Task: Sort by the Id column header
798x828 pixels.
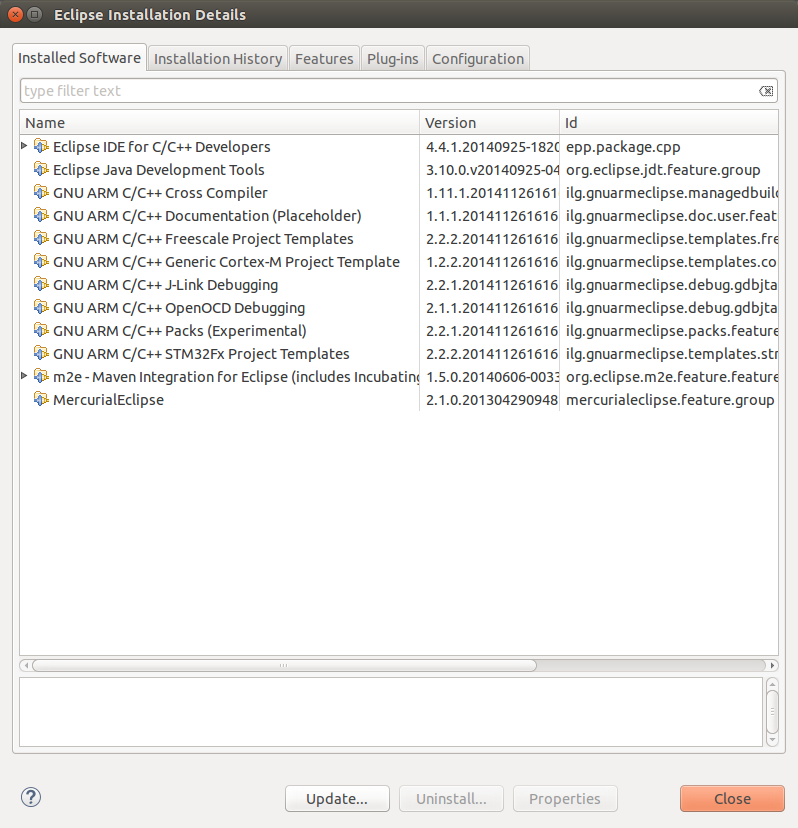Action: (x=669, y=123)
